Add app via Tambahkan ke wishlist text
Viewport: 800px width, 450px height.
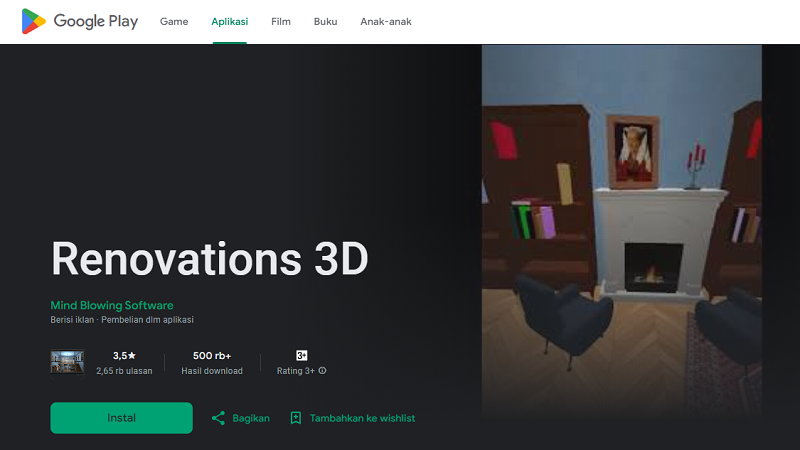[362, 418]
